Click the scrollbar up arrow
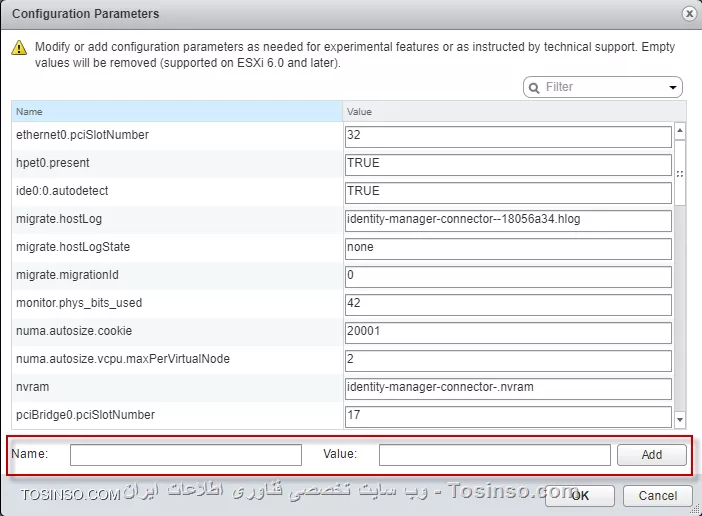The width and height of the screenshot is (702, 516). 680,131
